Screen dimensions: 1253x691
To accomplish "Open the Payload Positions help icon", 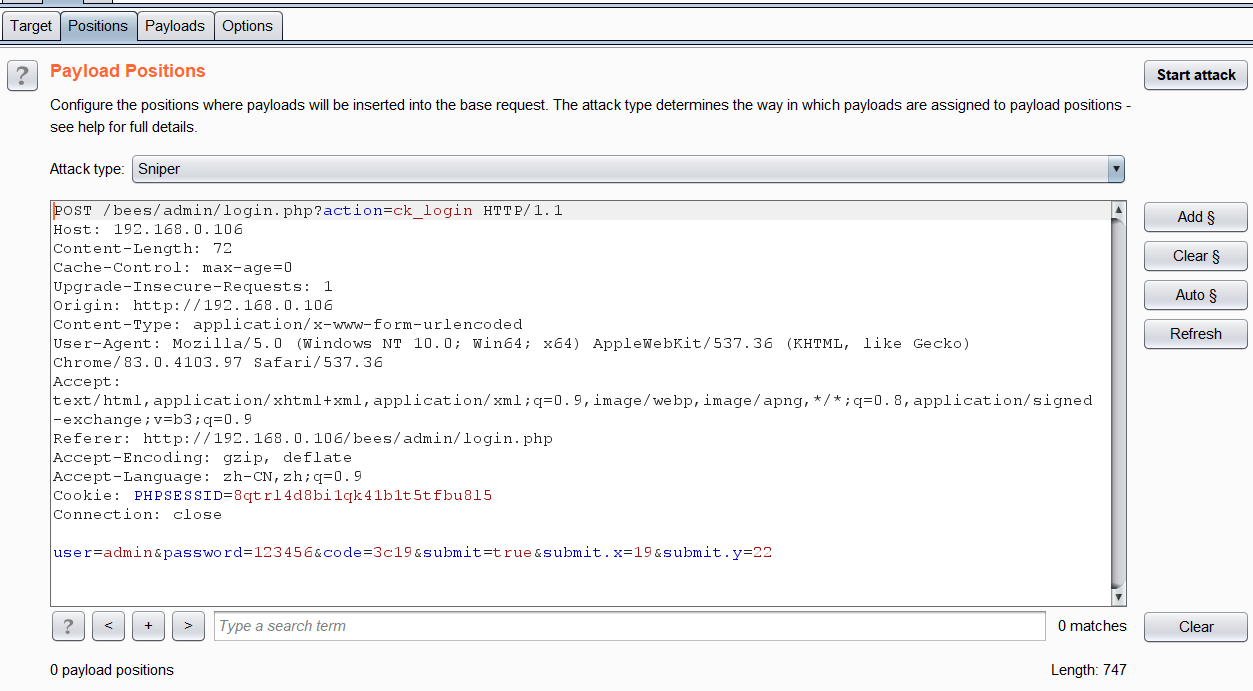I will (x=22, y=76).
